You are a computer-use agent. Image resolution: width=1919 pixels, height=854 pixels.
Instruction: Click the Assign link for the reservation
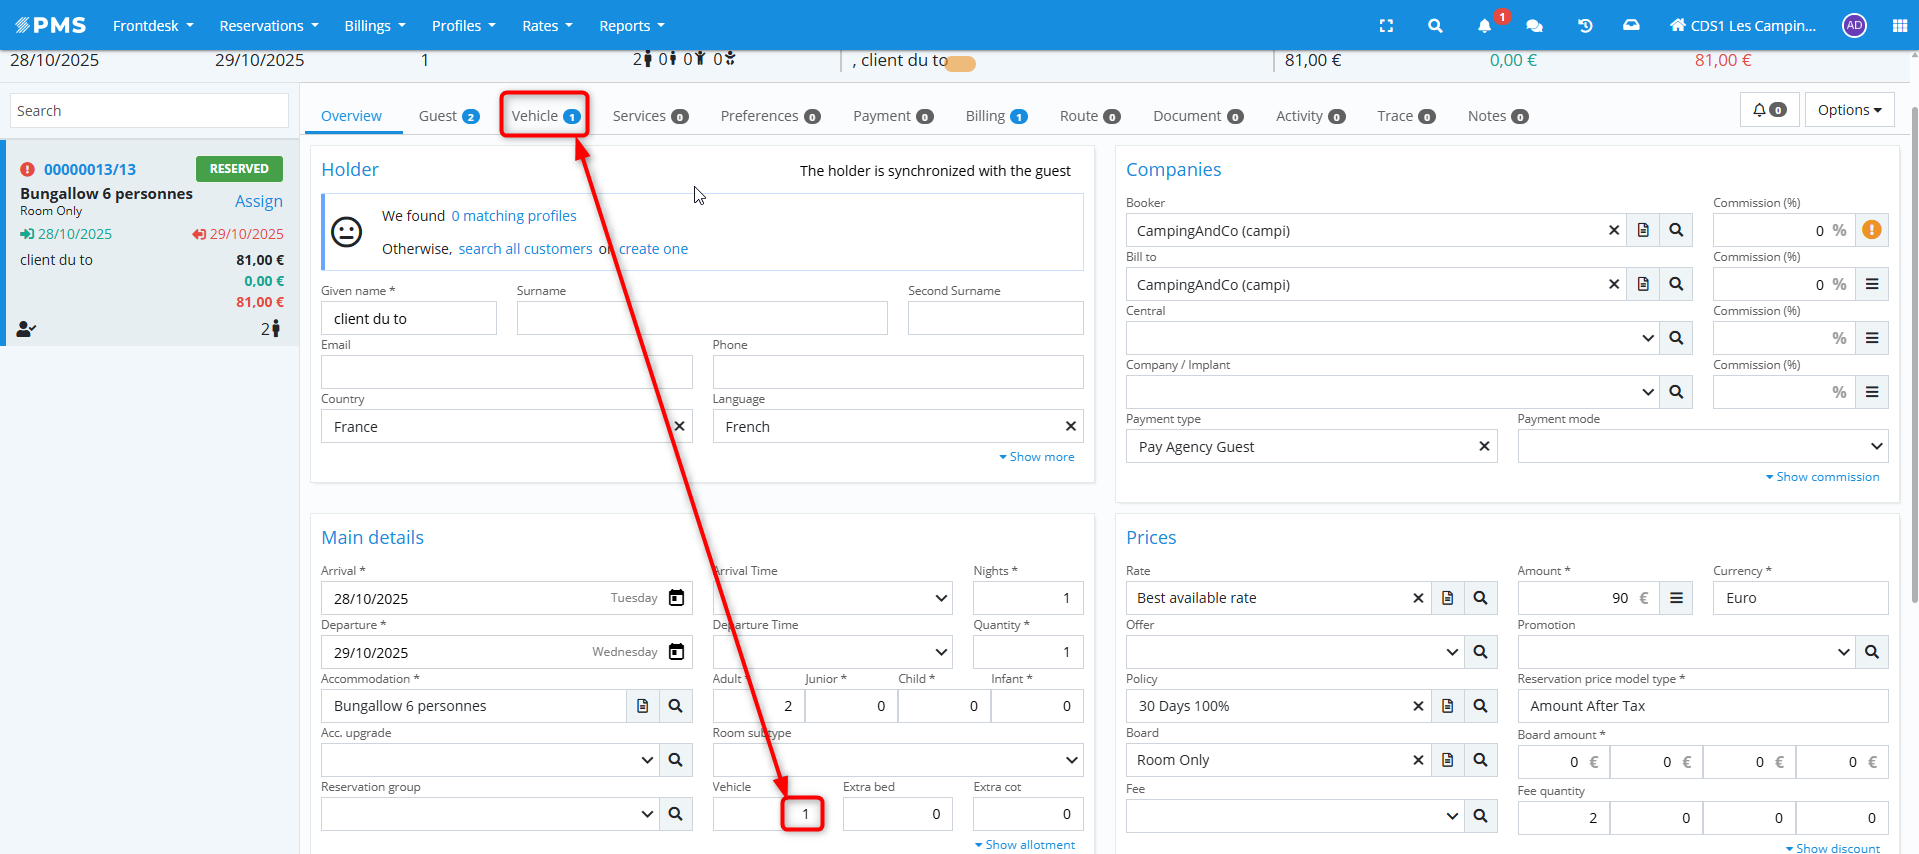(x=258, y=201)
